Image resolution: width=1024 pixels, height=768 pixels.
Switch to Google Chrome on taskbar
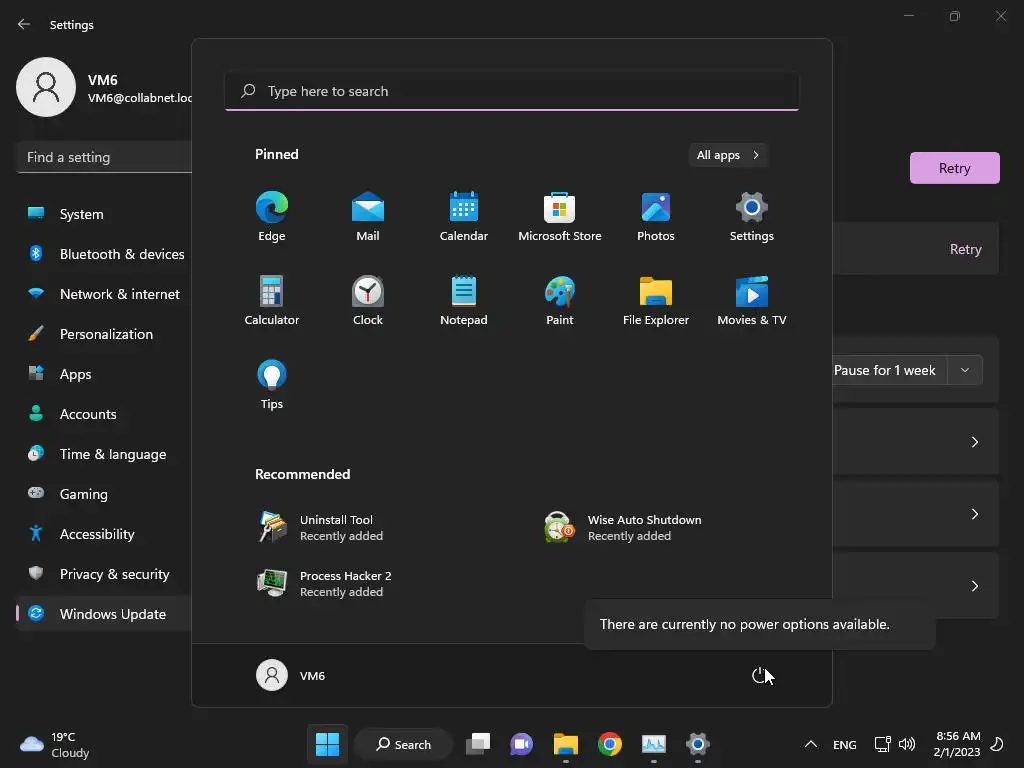click(x=610, y=744)
